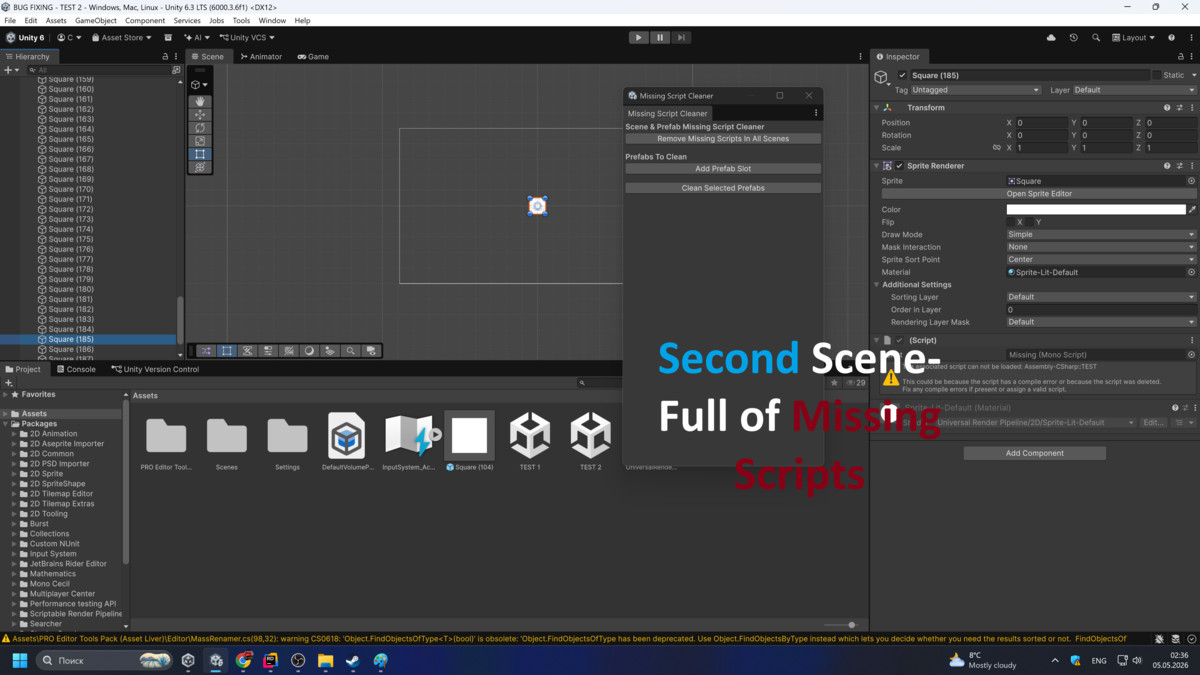Open the Mask Interaction dropdown
Screen dimensions: 1200x675
click(x=1101, y=247)
